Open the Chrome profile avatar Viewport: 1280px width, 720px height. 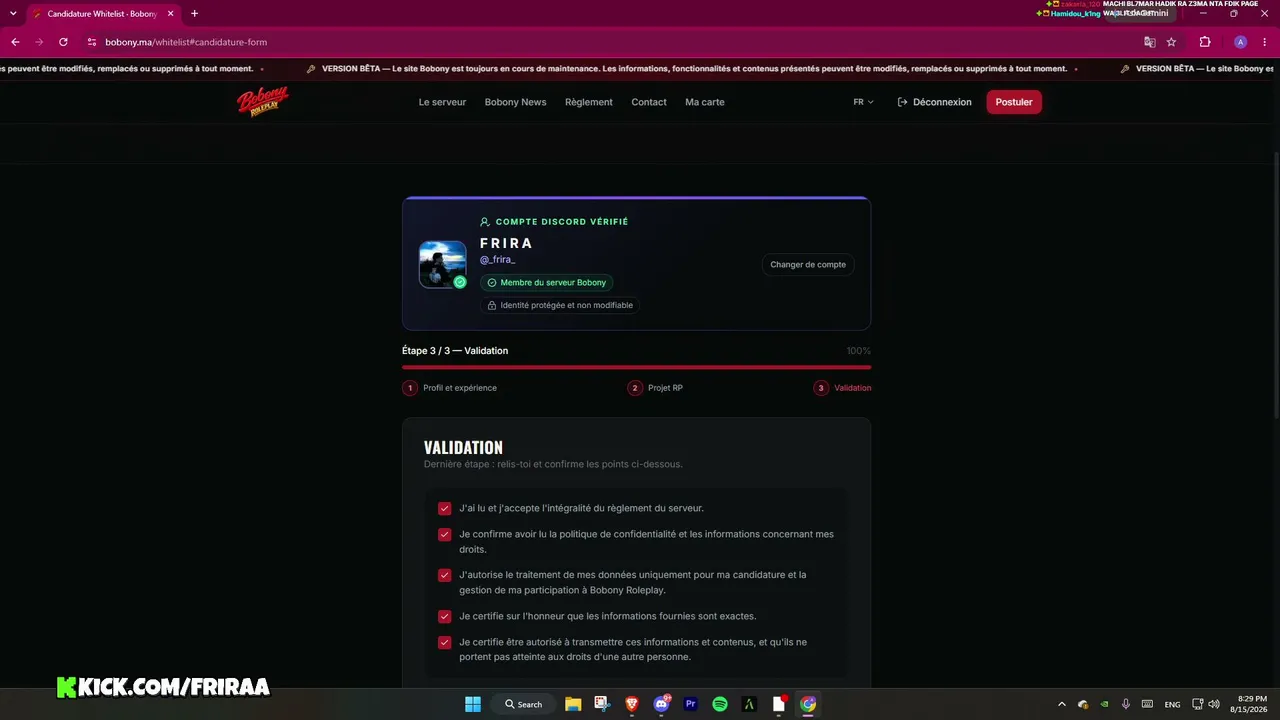[x=1240, y=42]
